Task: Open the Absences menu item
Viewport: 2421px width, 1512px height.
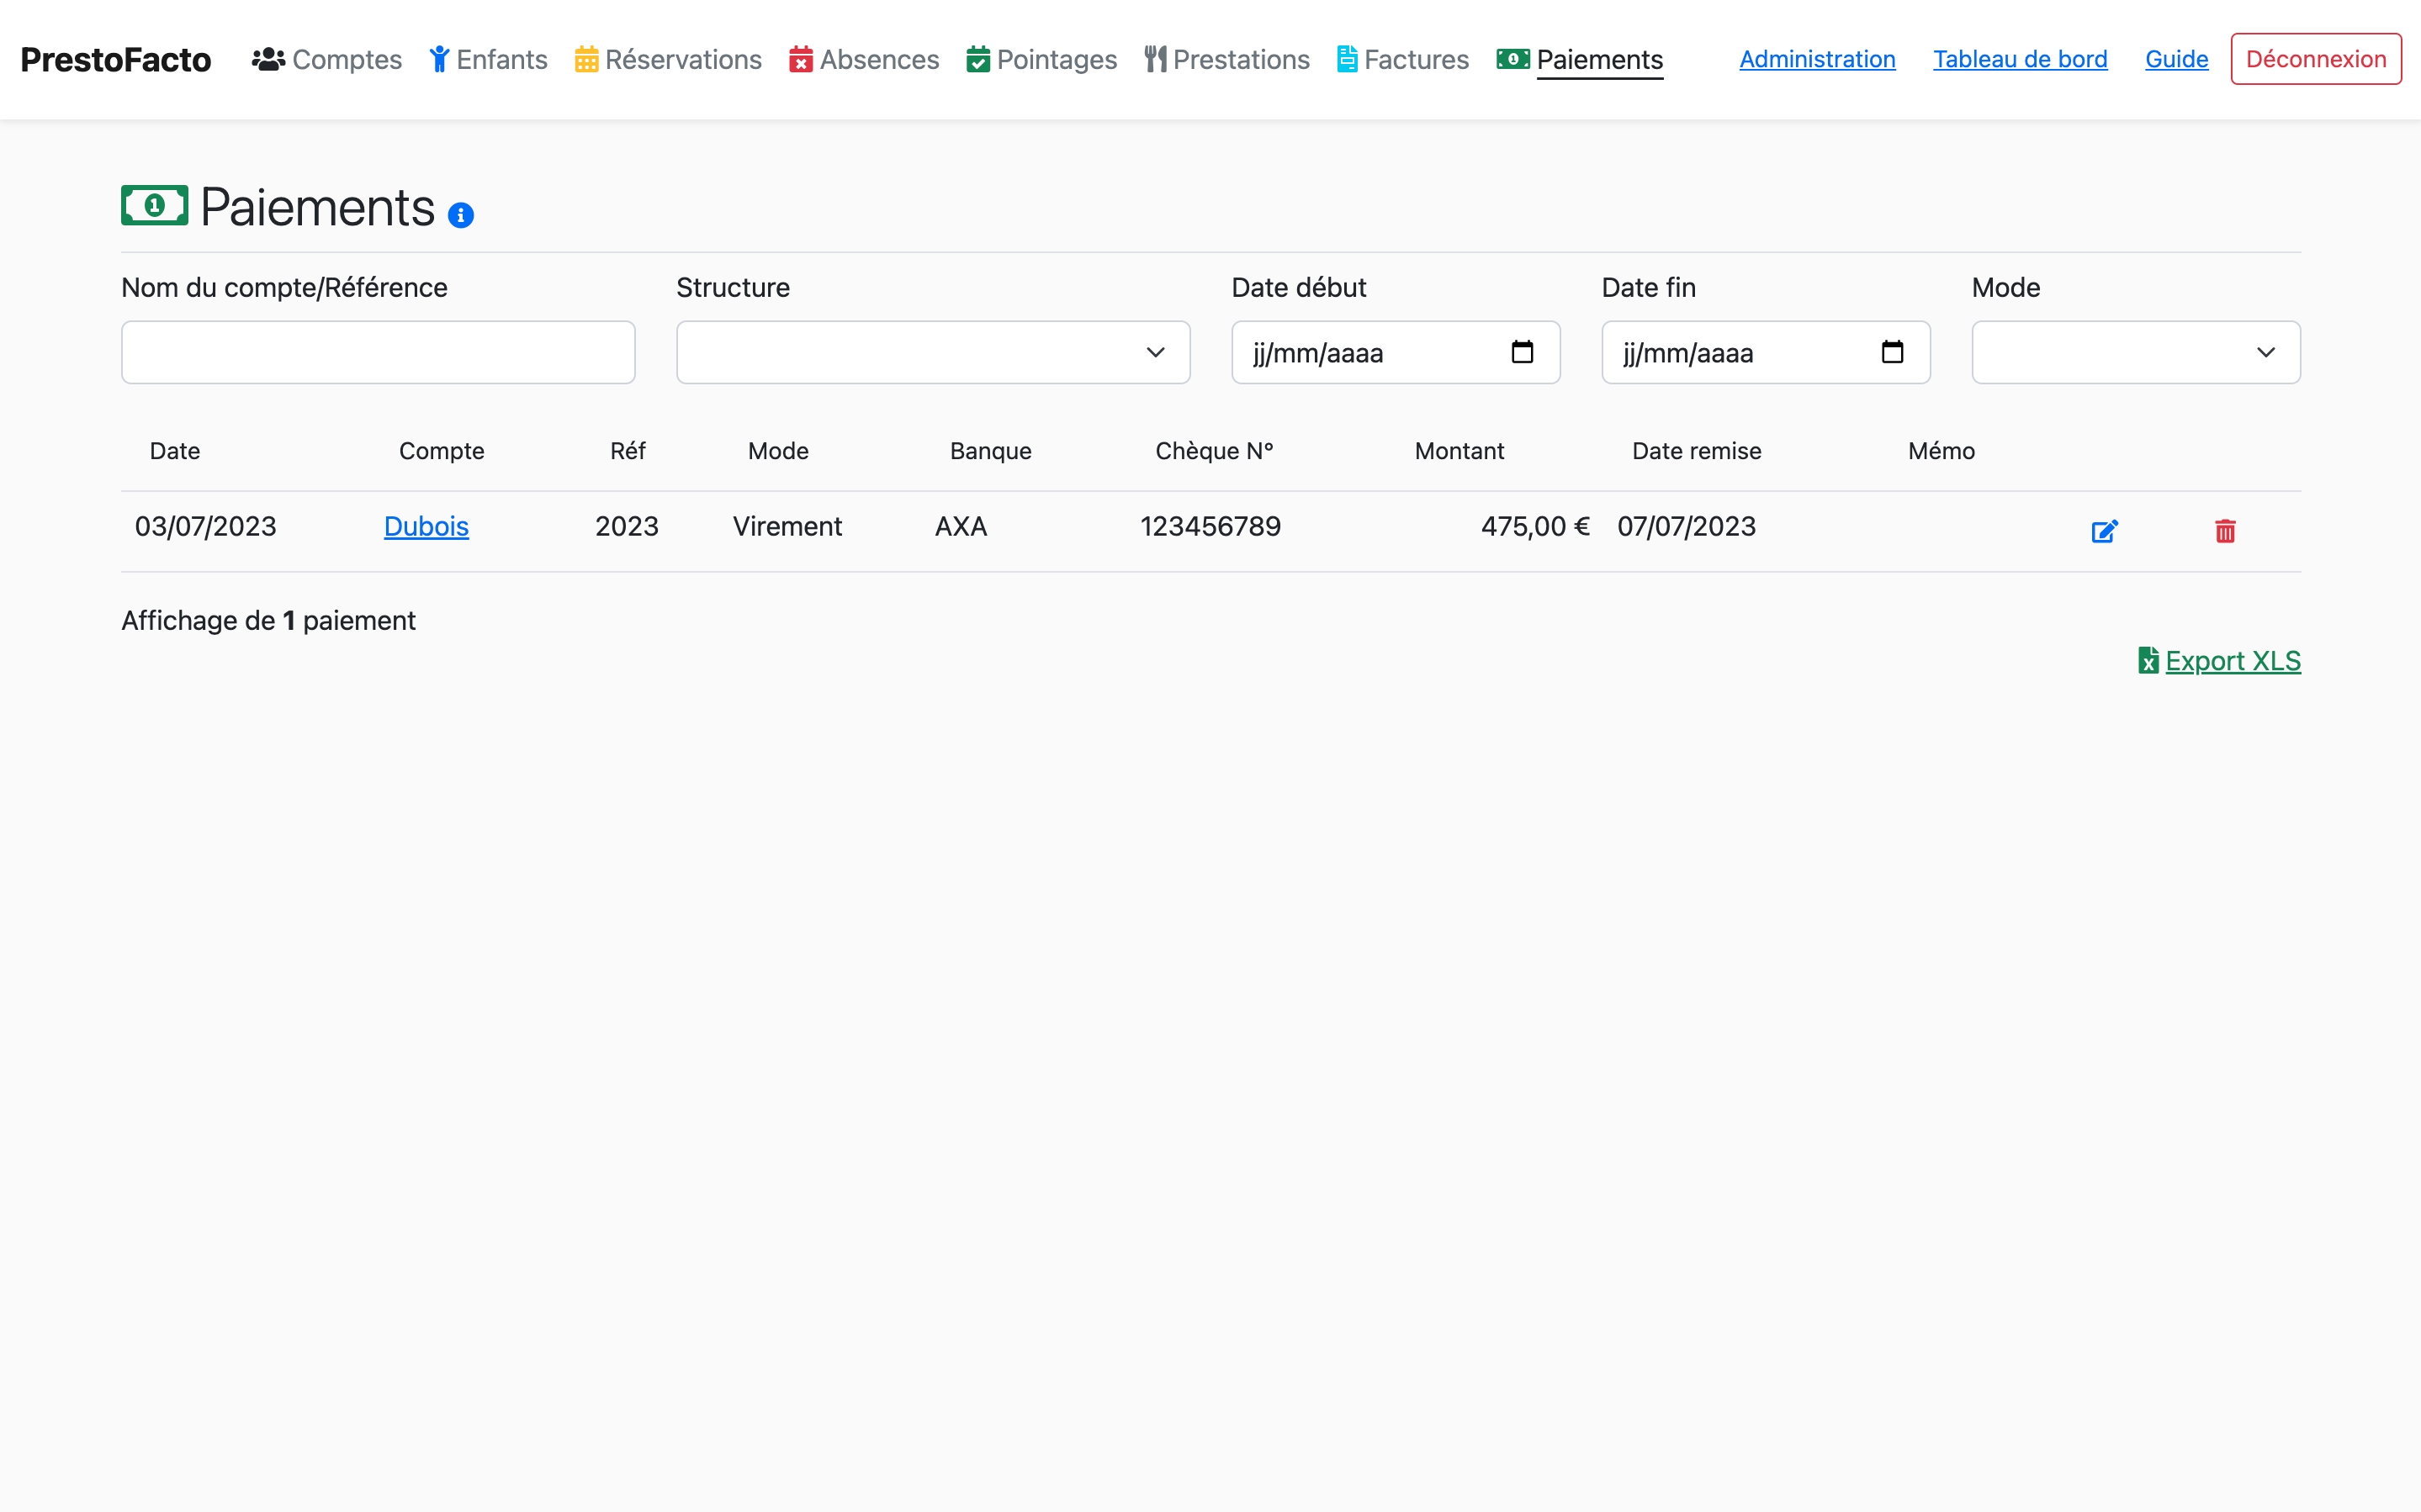Action: [864, 60]
